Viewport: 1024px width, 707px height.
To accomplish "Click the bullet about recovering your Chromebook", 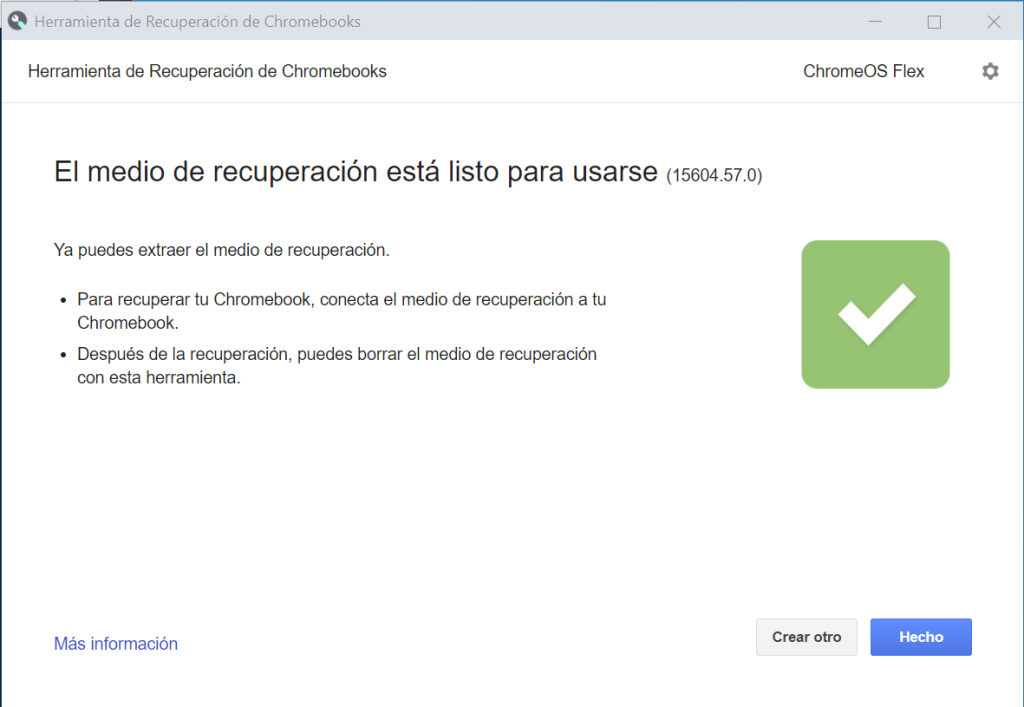I will pos(340,311).
